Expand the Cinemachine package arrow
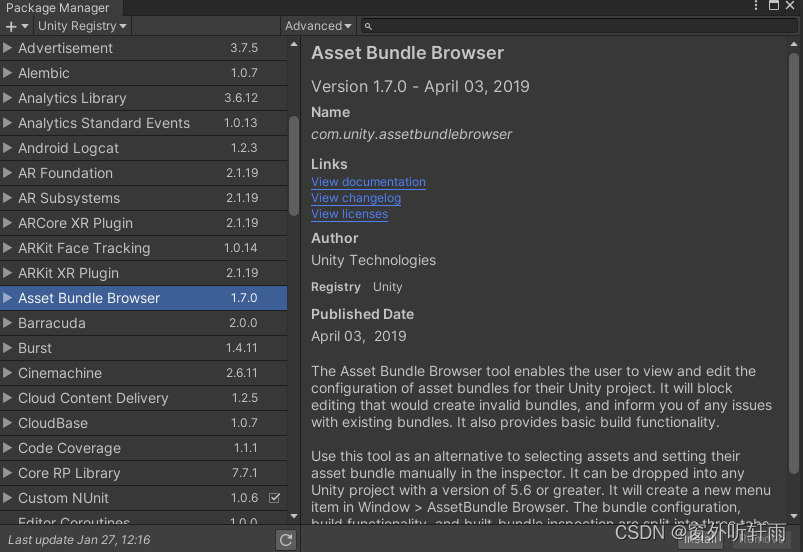This screenshot has width=803, height=552. pos(7,373)
